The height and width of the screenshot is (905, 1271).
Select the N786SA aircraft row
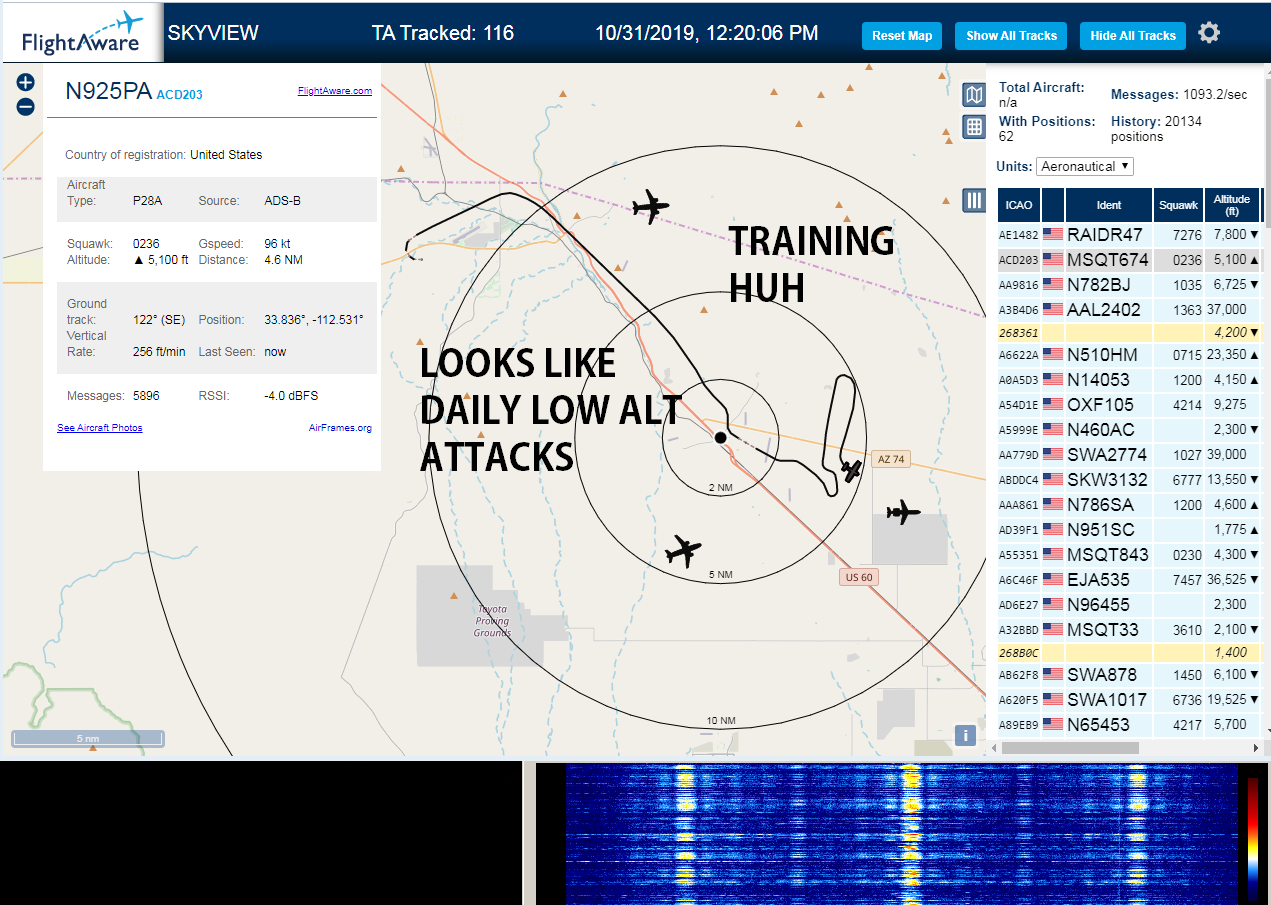point(1129,504)
